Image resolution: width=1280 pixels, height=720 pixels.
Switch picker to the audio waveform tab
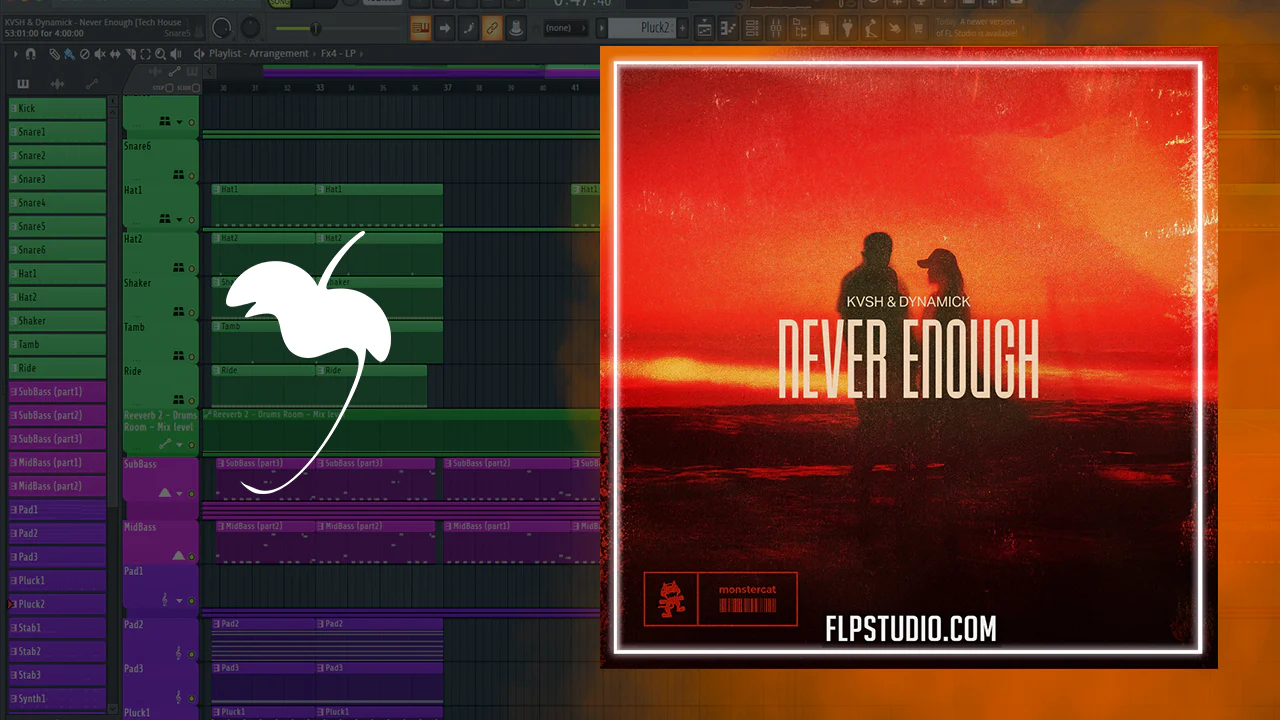tap(57, 83)
